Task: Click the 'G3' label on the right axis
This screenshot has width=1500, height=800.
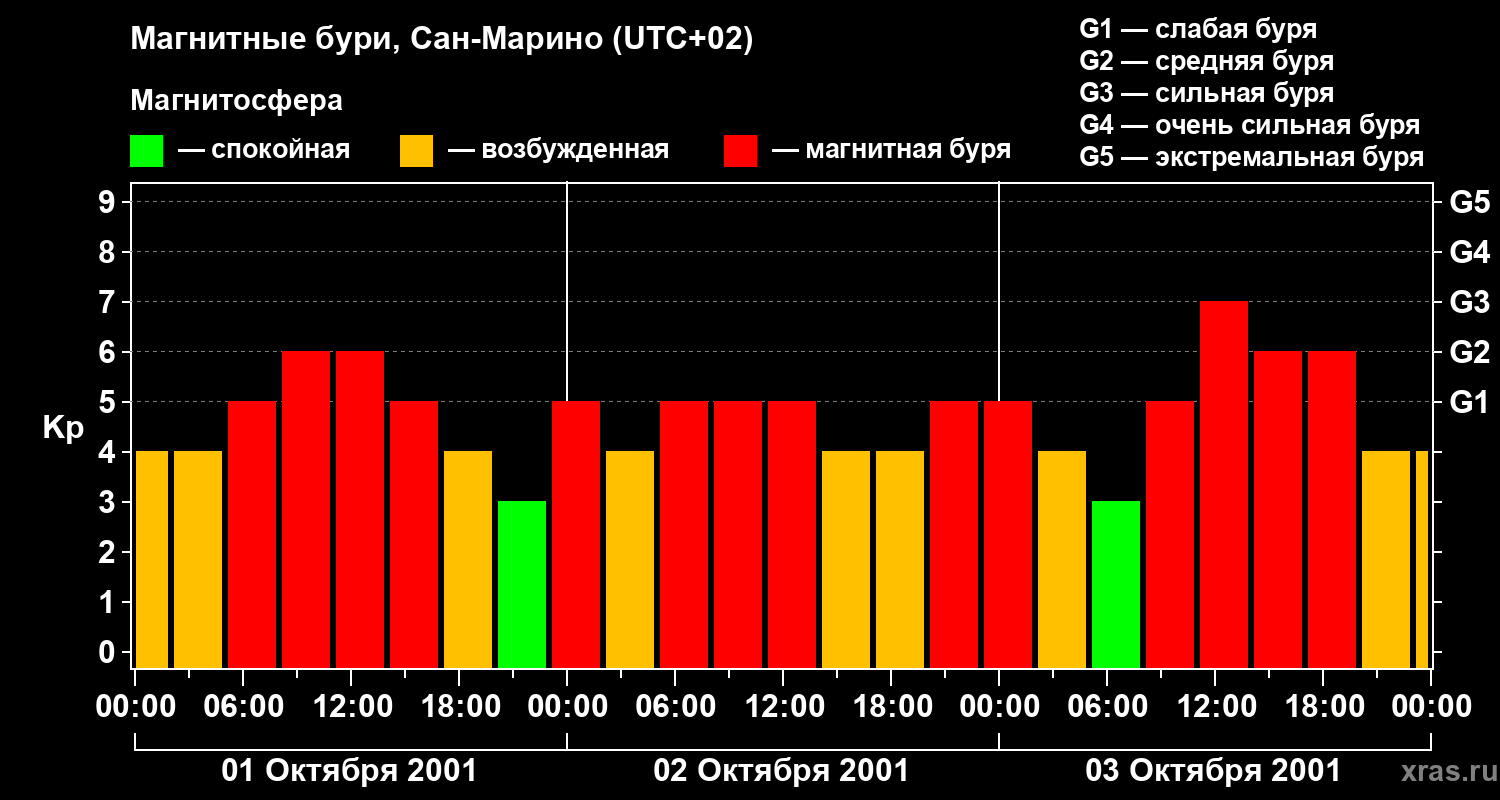Action: pyautogui.click(x=1469, y=302)
